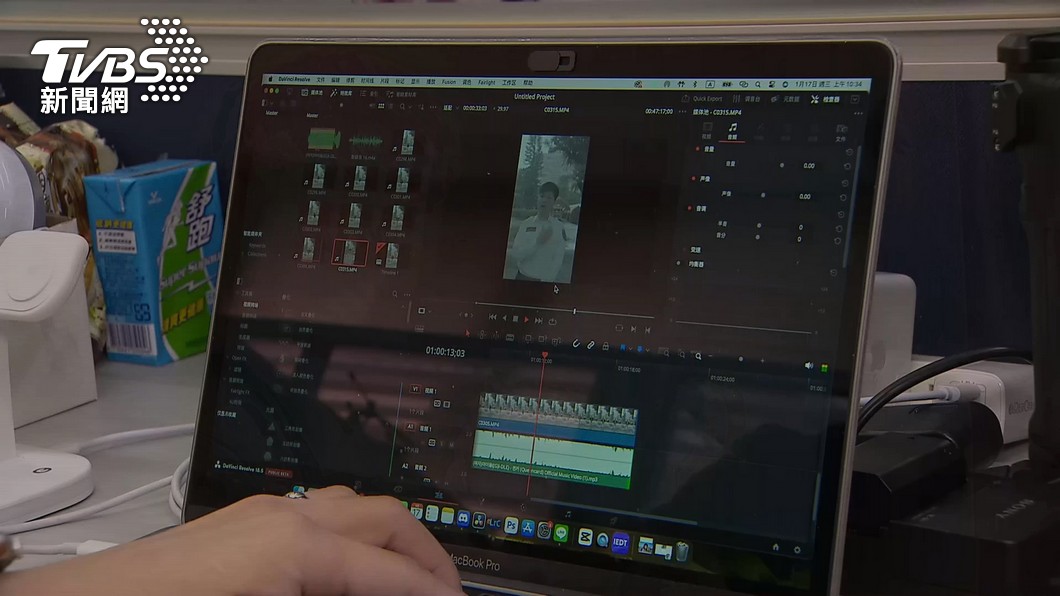Mute audio with the speaker icon

[809, 366]
